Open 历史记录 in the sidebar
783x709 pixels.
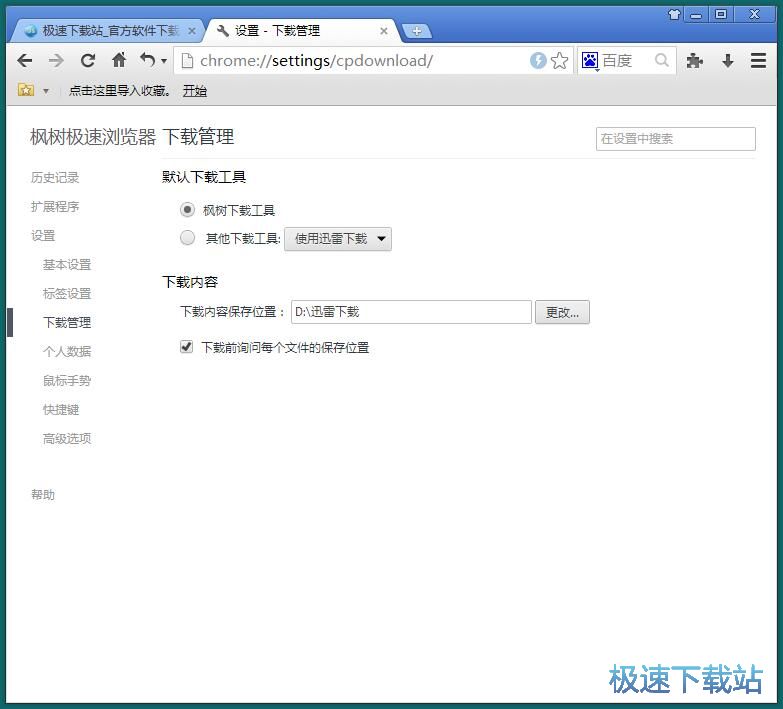point(55,178)
